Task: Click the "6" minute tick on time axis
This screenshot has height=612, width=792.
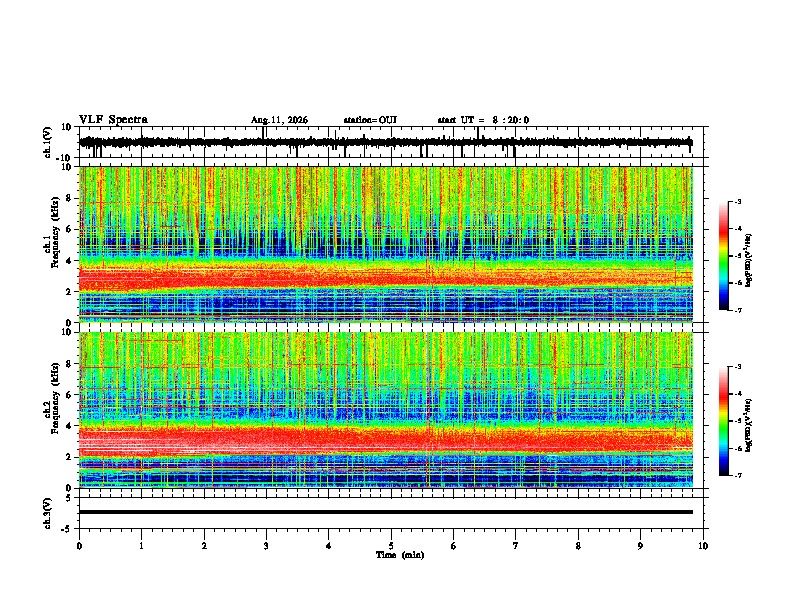Action: tap(454, 546)
